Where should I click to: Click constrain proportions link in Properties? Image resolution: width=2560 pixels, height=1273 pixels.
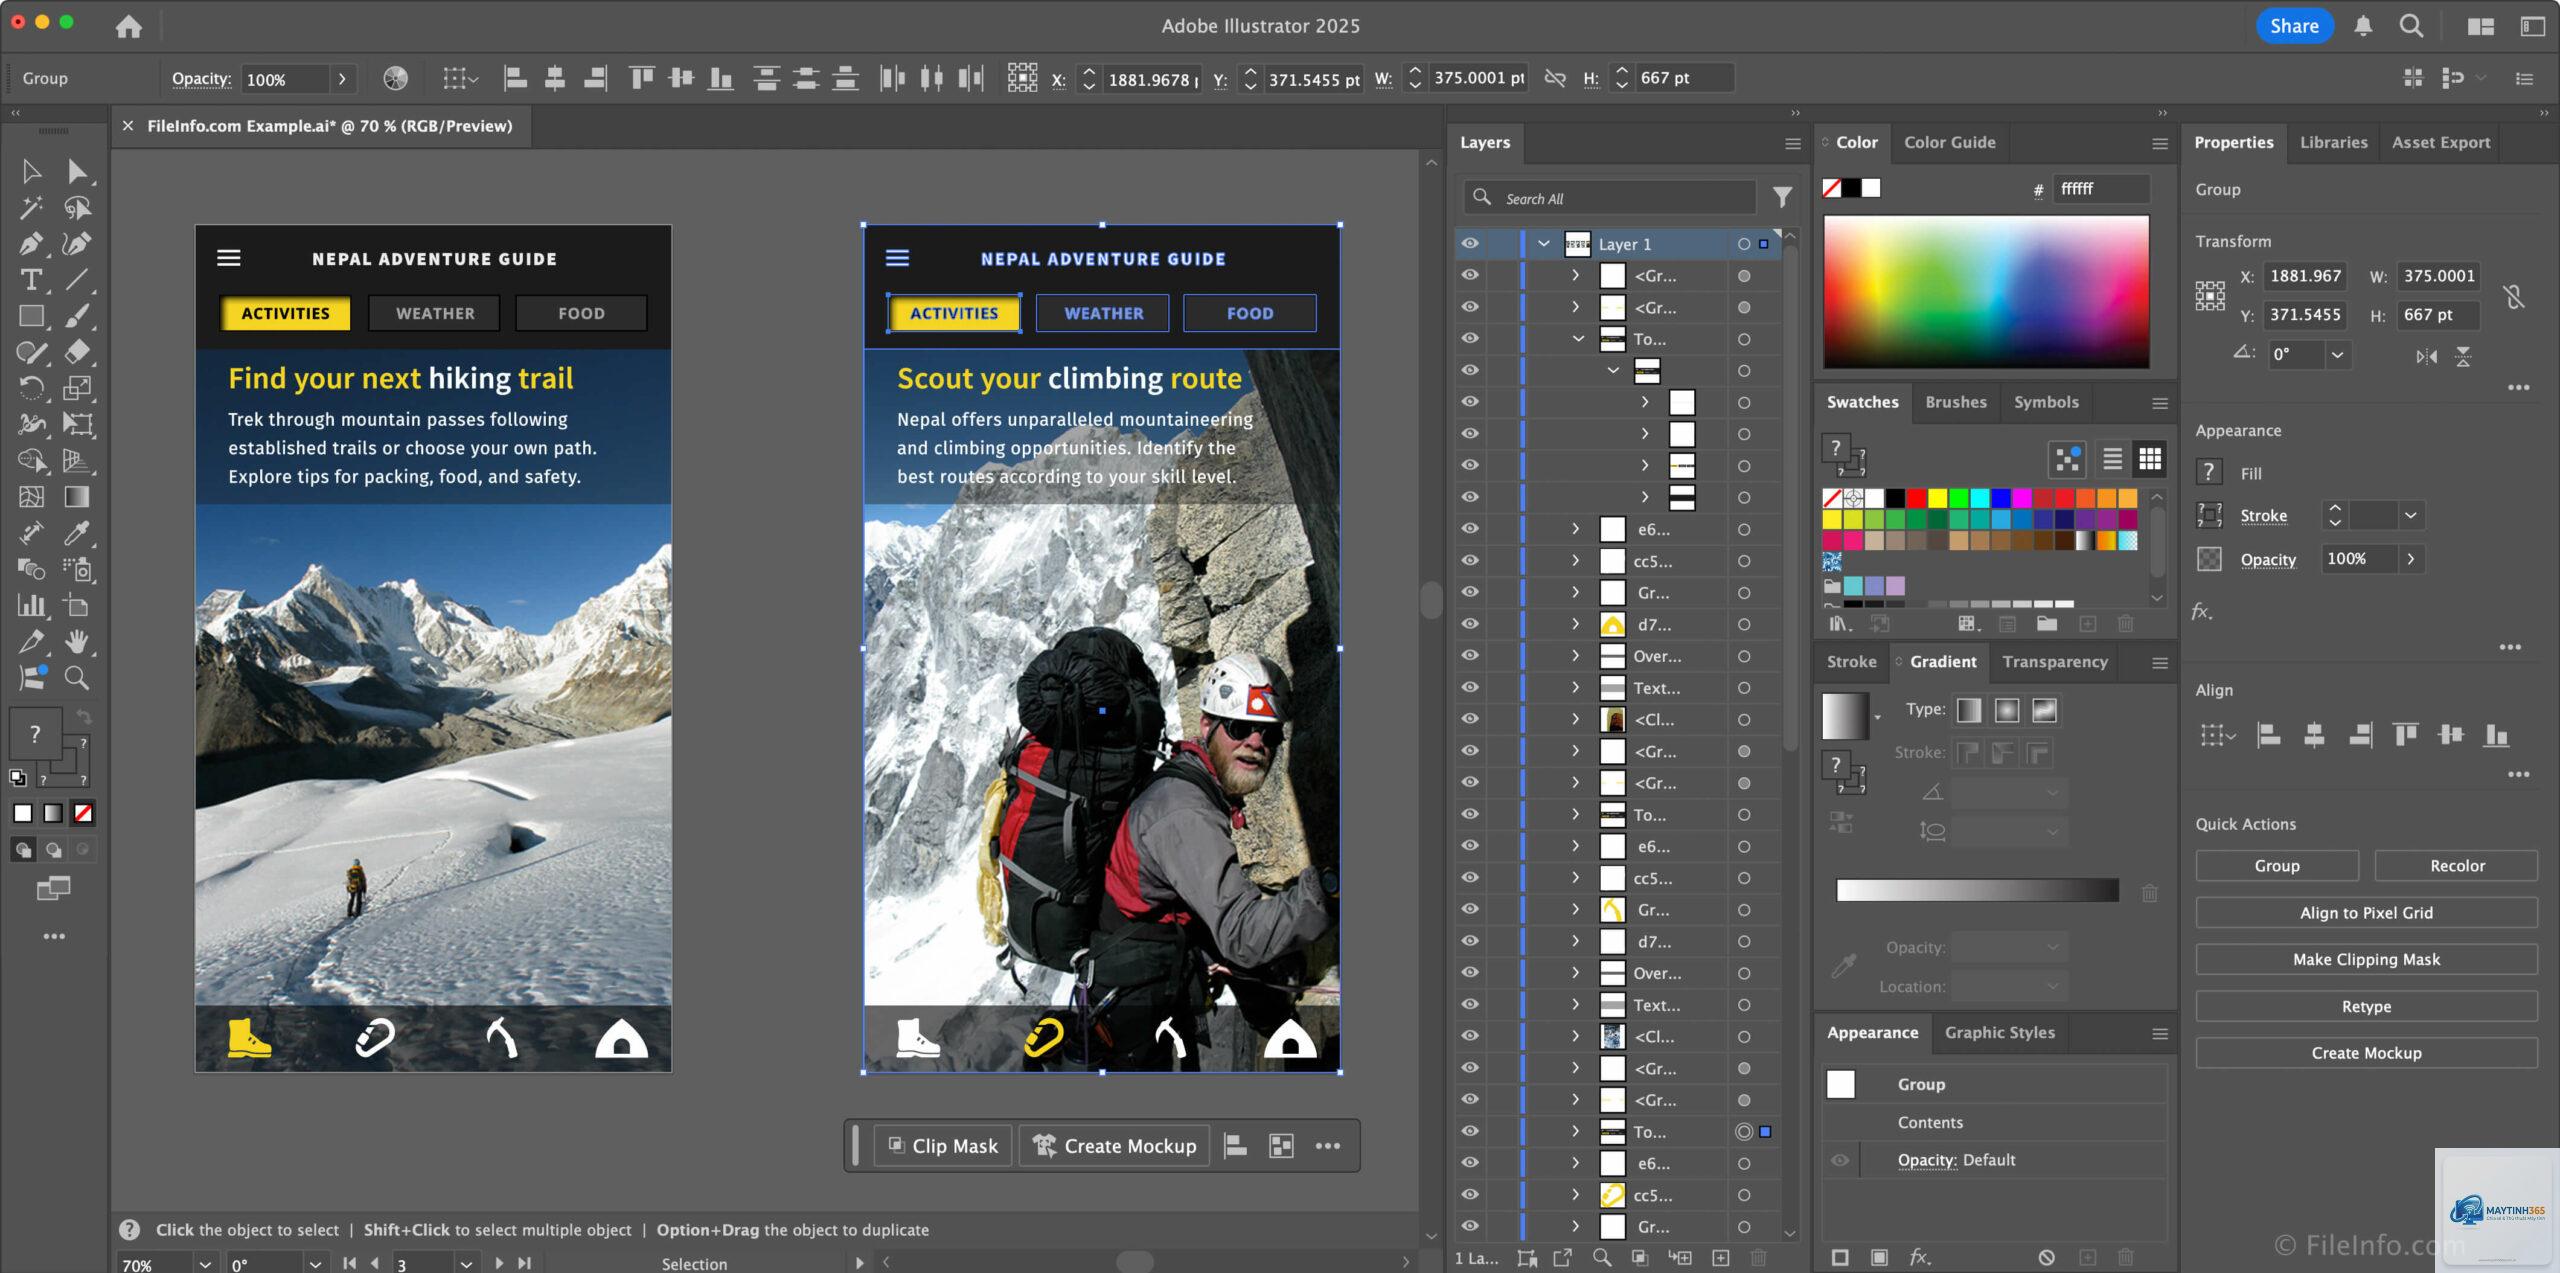pos(2514,296)
